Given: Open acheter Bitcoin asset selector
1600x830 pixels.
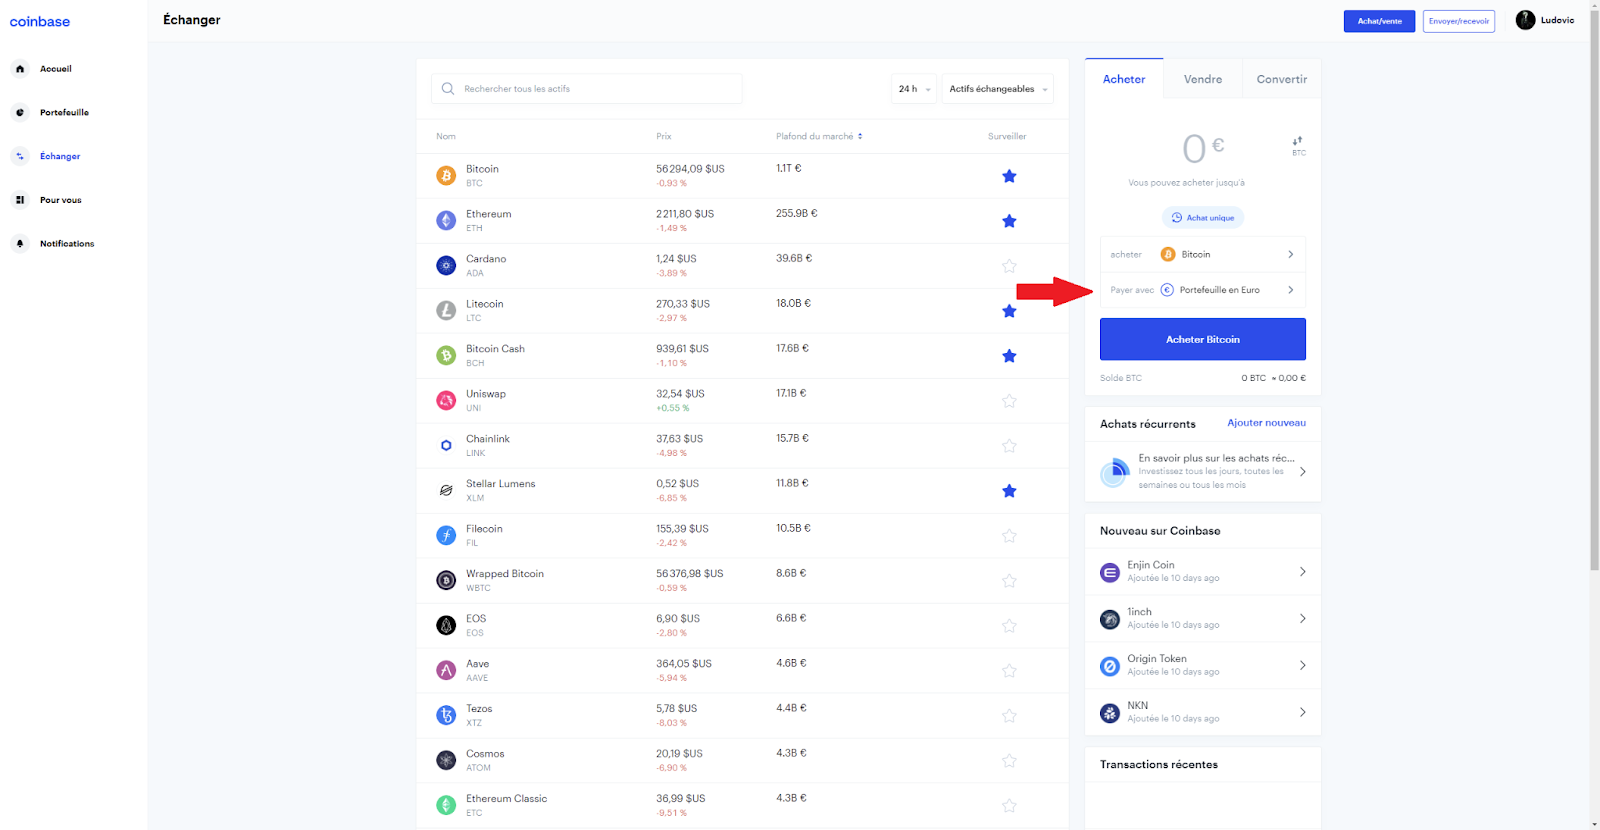Looking at the screenshot, I should tap(1203, 254).
